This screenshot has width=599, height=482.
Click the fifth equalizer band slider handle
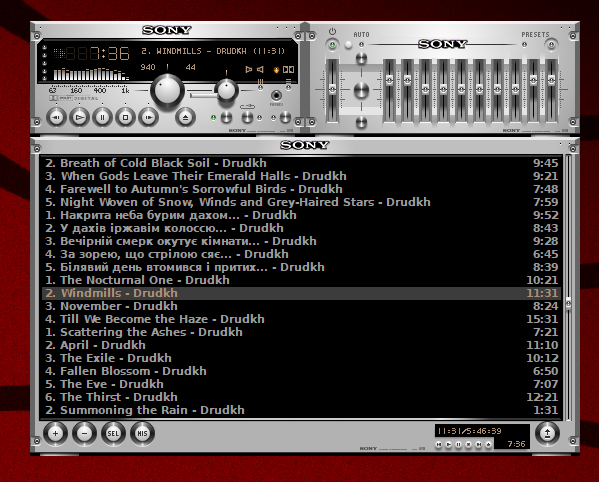tap(461, 89)
